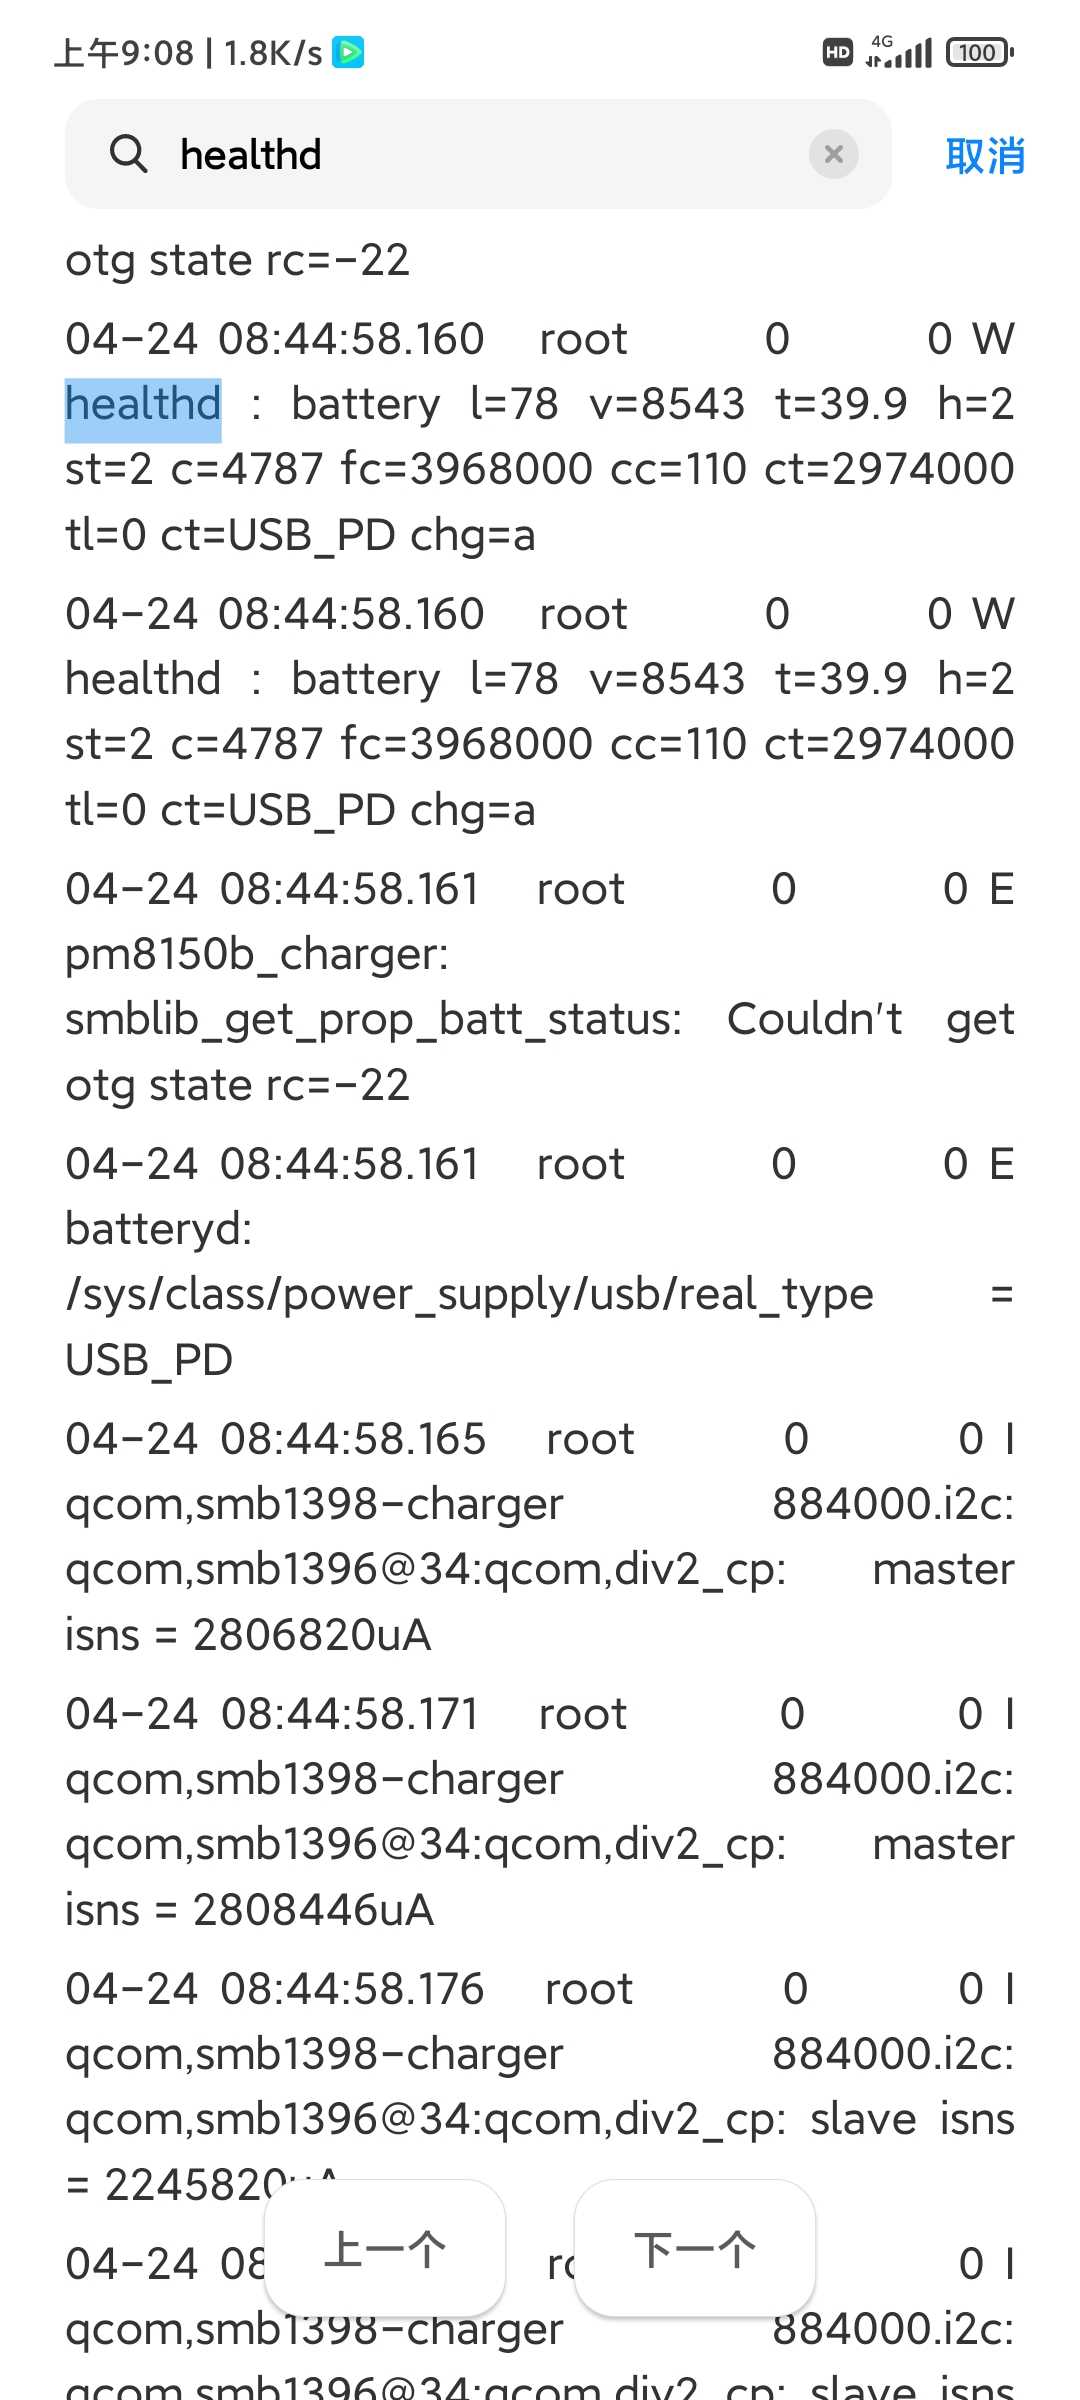Tap the 1.8K/s network speed indicator
The width and height of the screenshot is (1080, 2400).
(273, 53)
